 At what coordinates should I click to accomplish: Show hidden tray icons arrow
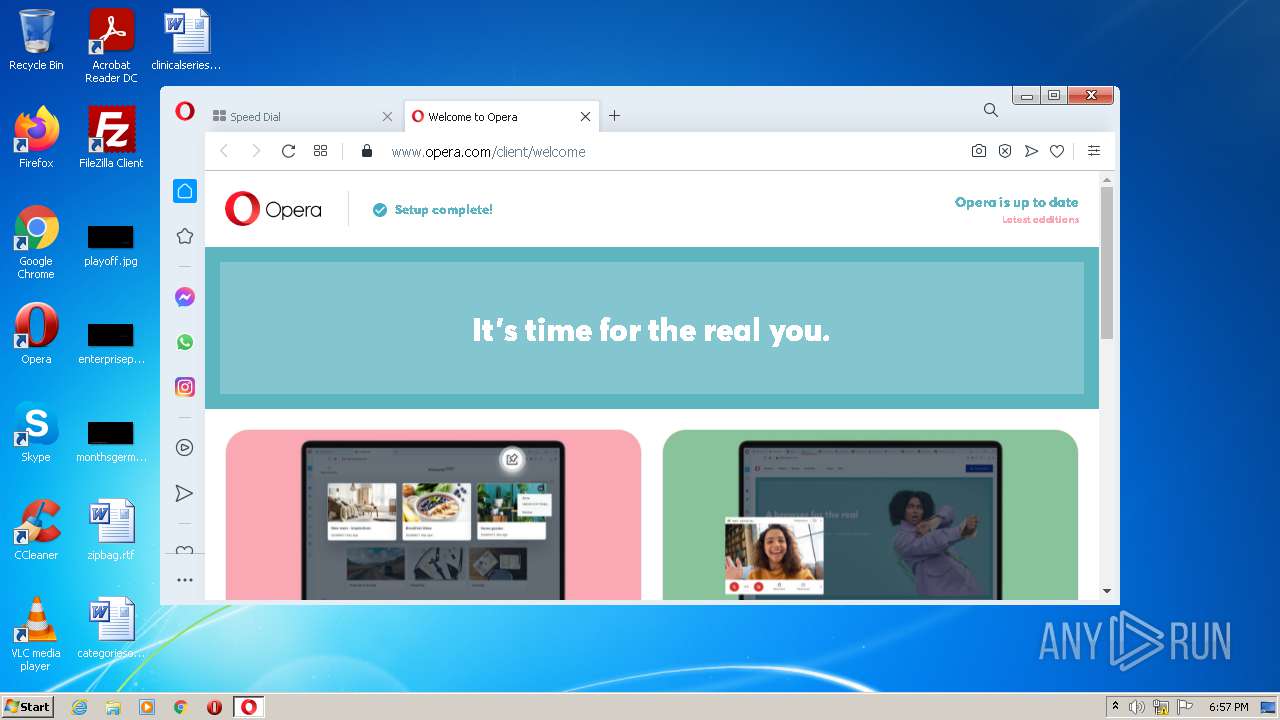pyautogui.click(x=1114, y=707)
